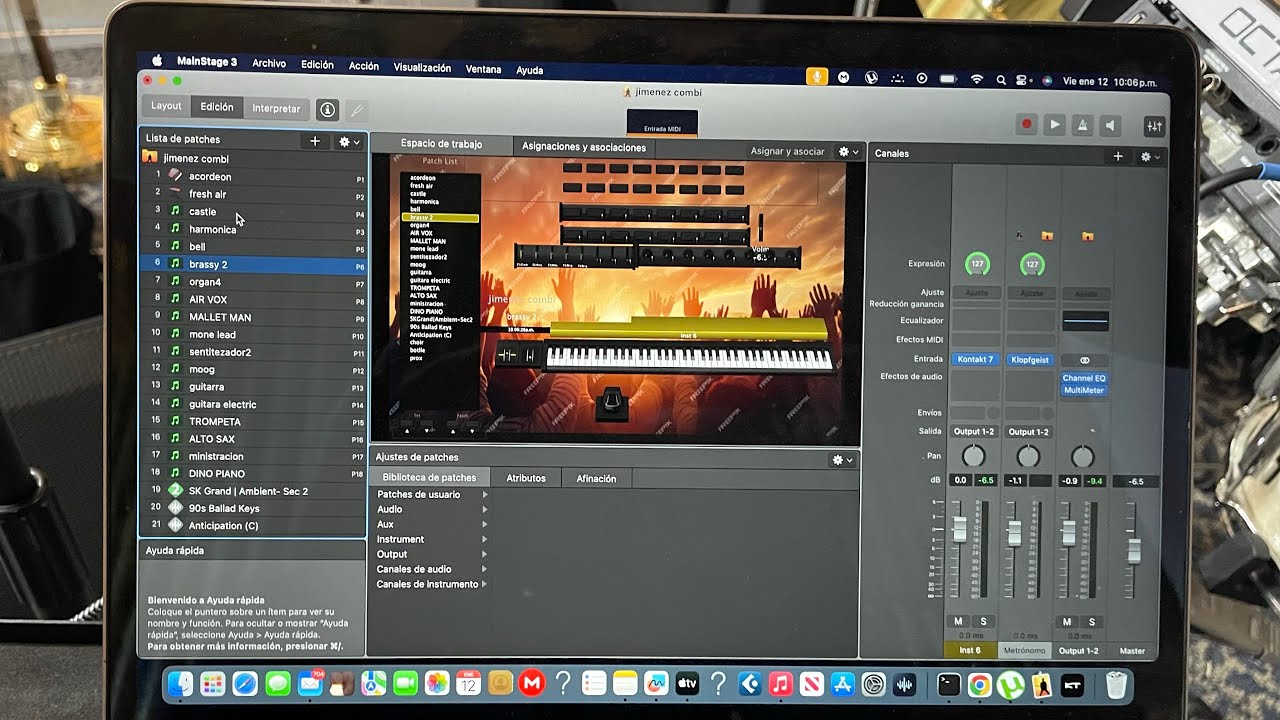Open Finder from the dock

click(x=181, y=684)
